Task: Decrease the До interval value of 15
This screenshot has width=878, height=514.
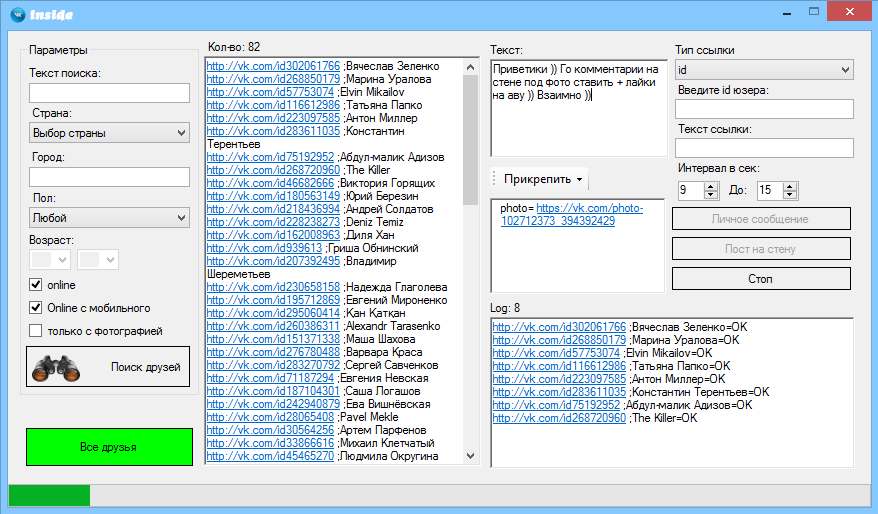Action: pyautogui.click(x=790, y=195)
